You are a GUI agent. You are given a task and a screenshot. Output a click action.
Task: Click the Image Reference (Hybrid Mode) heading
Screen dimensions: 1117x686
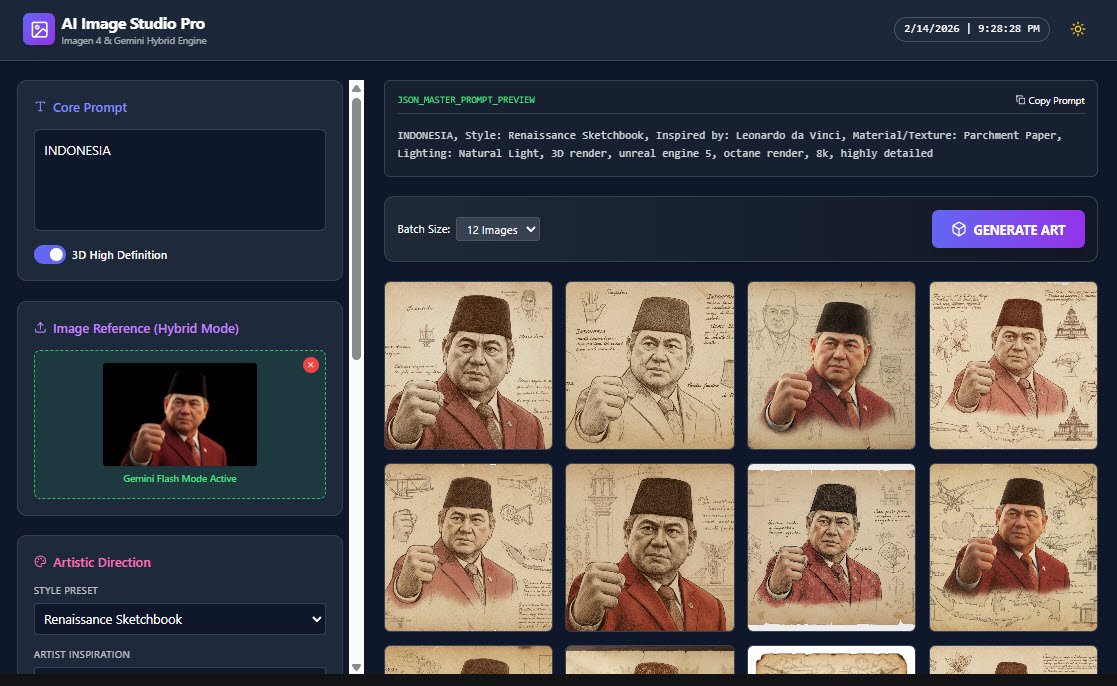145,328
